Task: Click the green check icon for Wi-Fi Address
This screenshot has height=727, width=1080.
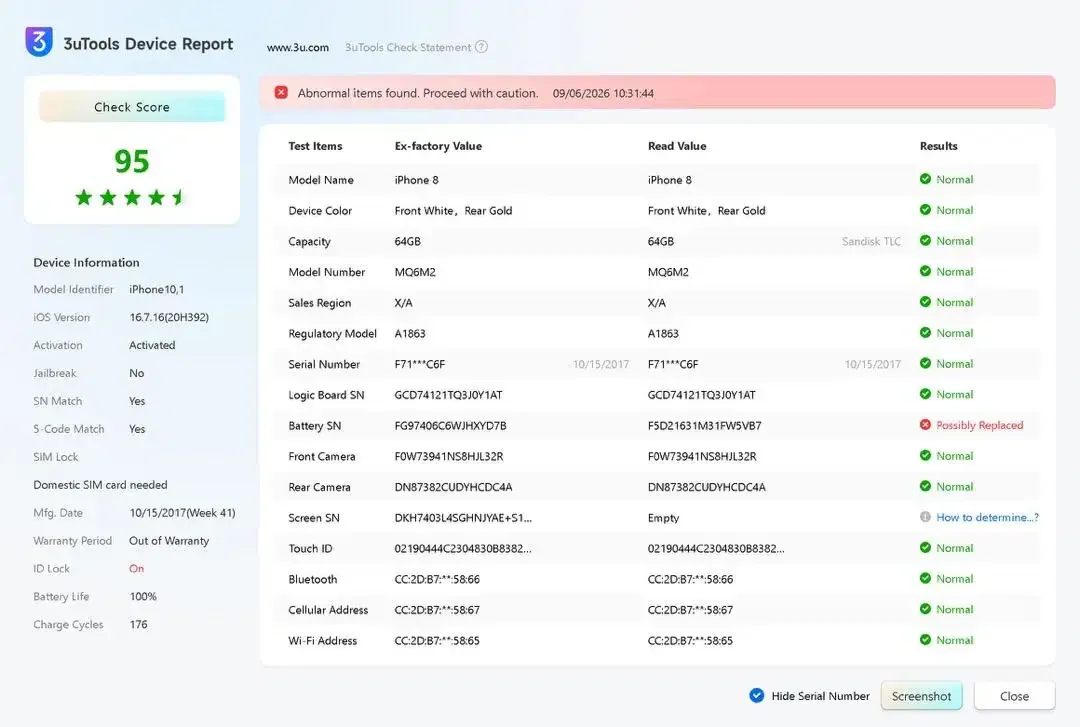Action: pyautogui.click(x=925, y=639)
